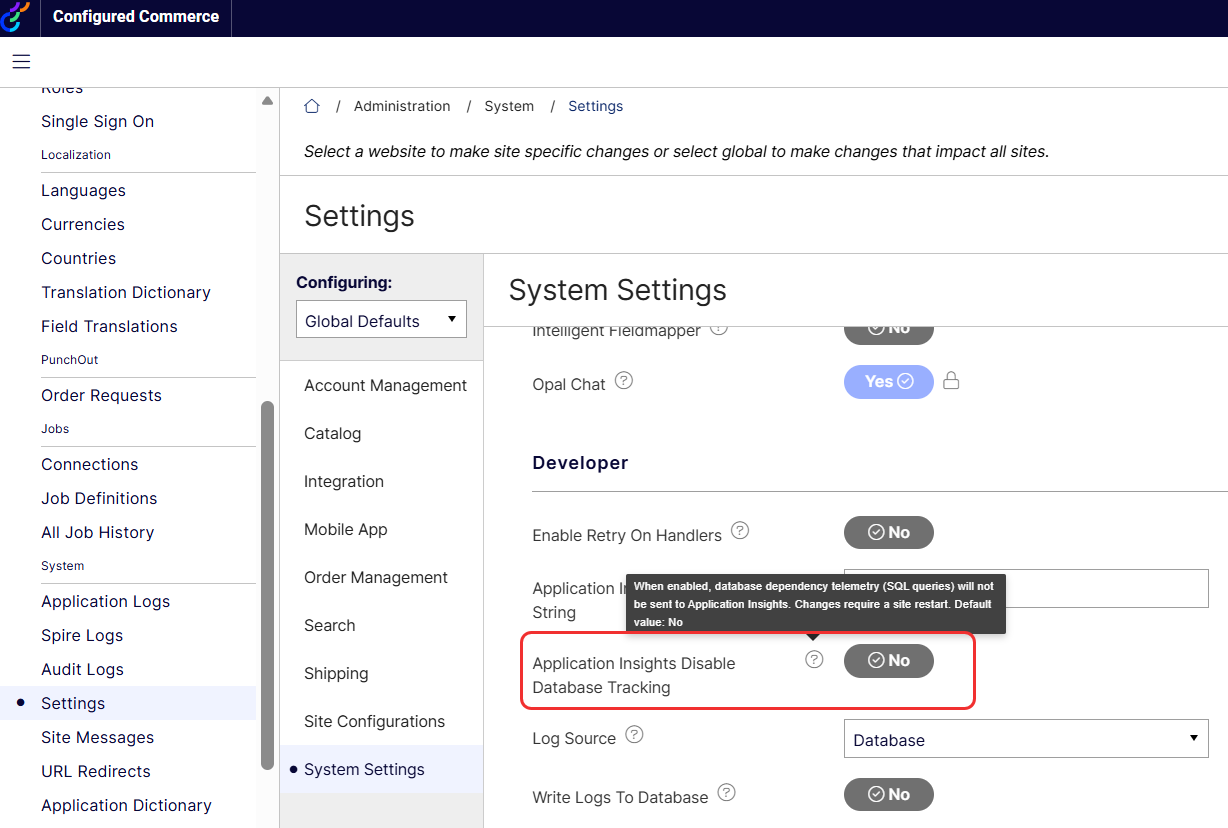Show help for Enable Retry On Handlers
1228x828 pixels.
(740, 530)
